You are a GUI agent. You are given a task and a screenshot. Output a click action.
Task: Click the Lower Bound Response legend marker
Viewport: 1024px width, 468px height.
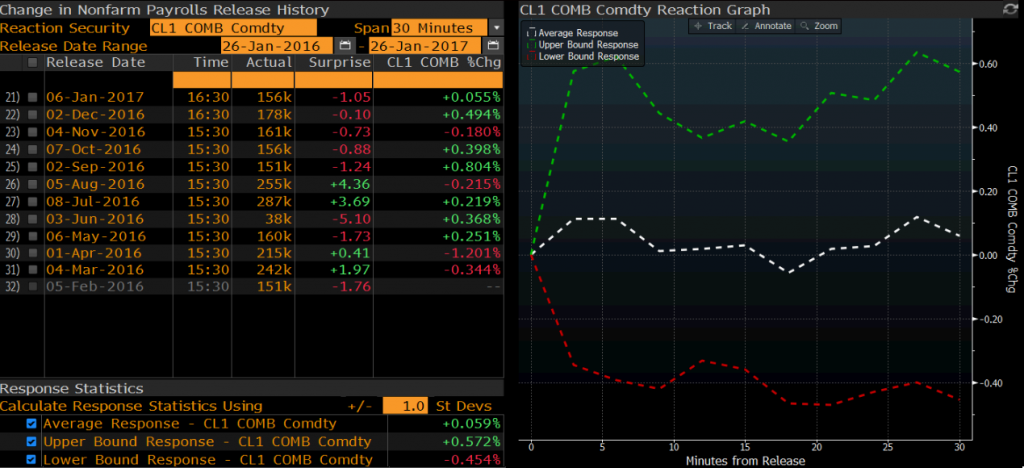coord(532,56)
